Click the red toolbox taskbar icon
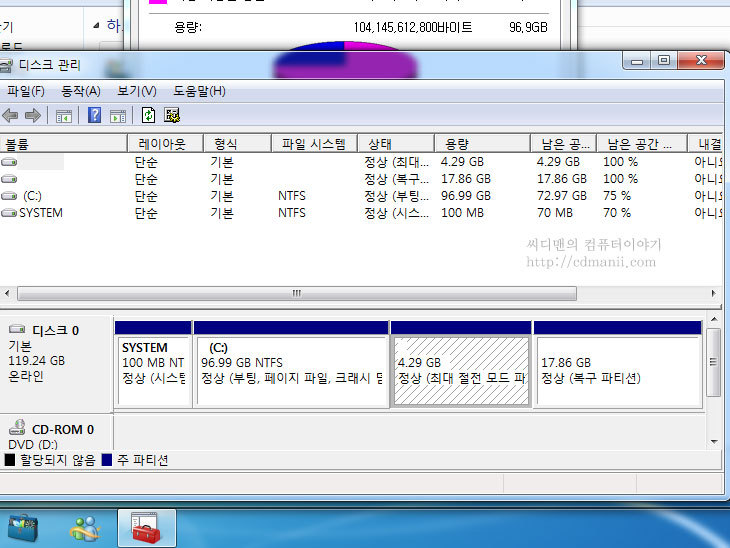This screenshot has height=548, width=730. pos(146,527)
